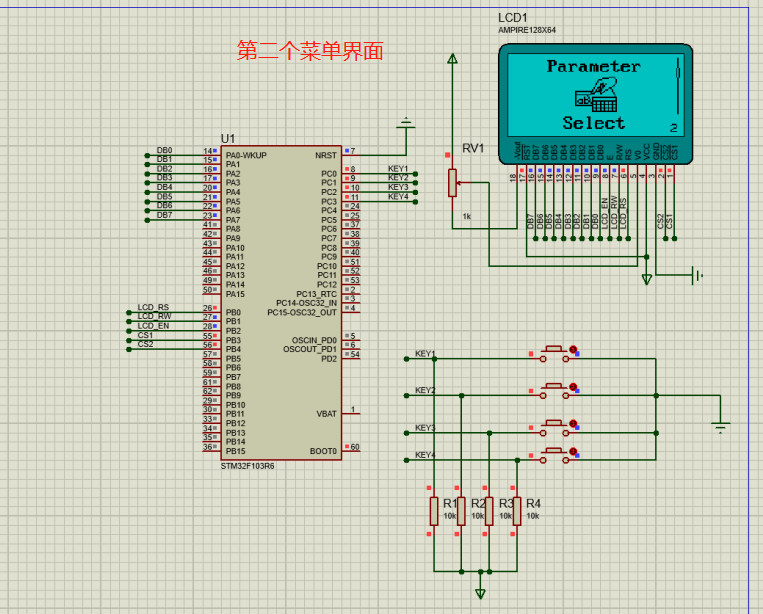Select the power terminal below the resistors
Image resolution: width=763 pixels, height=614 pixels.
480,593
